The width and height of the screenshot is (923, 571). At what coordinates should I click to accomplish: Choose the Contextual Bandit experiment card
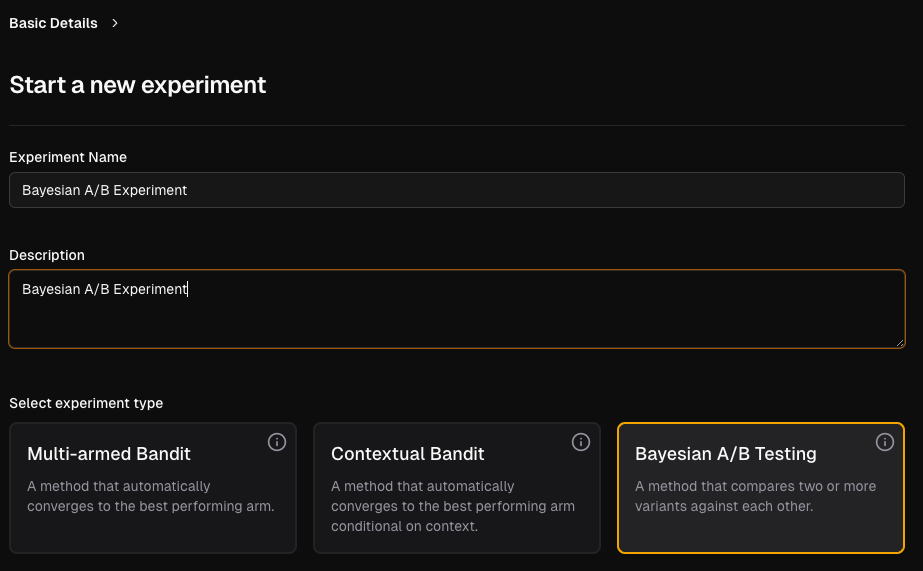(x=457, y=488)
